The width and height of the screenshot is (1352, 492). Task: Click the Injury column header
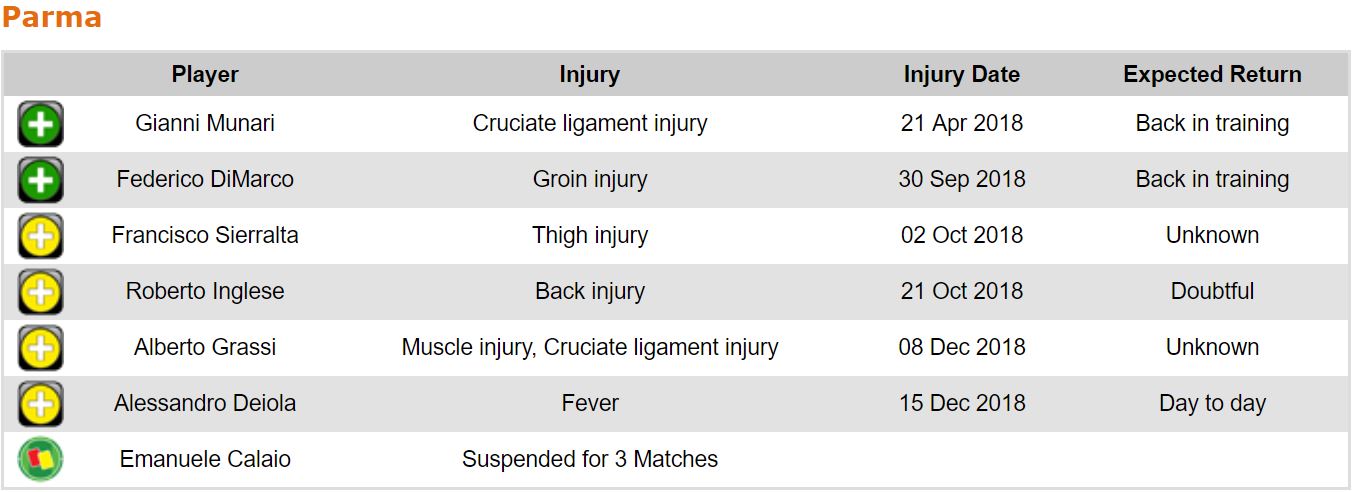tap(589, 75)
